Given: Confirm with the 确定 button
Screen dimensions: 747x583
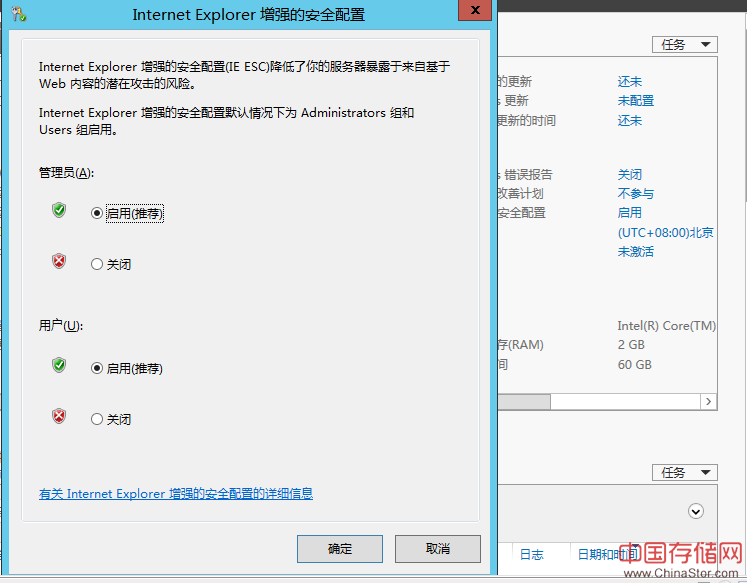Looking at the screenshot, I should [x=340, y=549].
